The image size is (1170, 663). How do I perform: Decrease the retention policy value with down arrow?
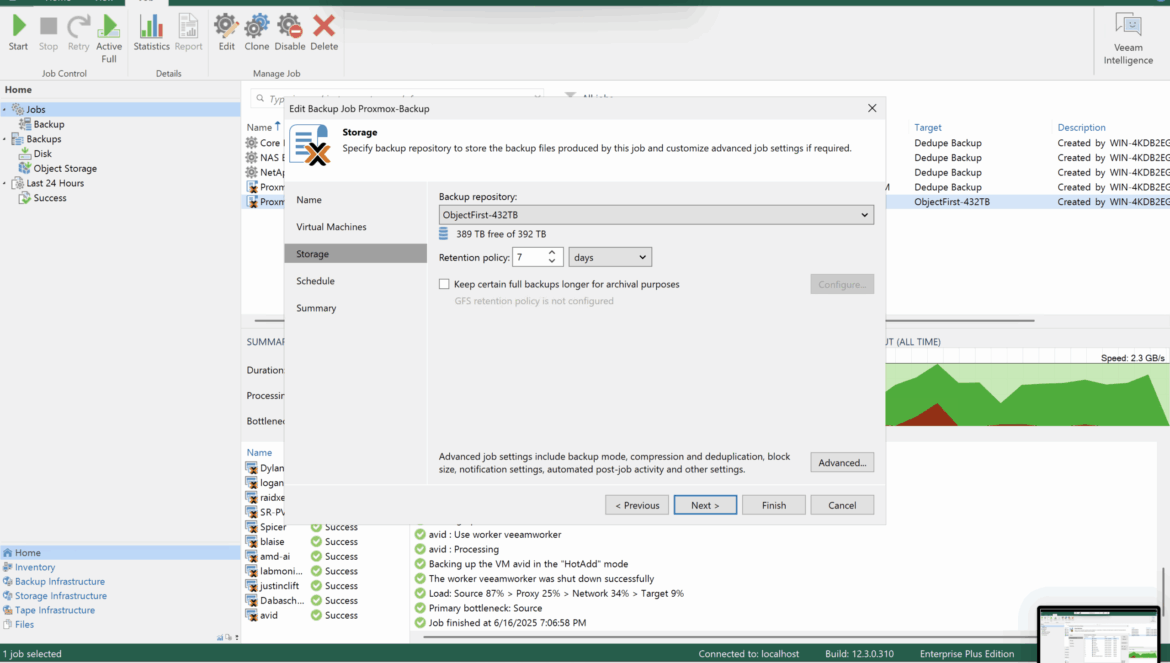coord(552,262)
